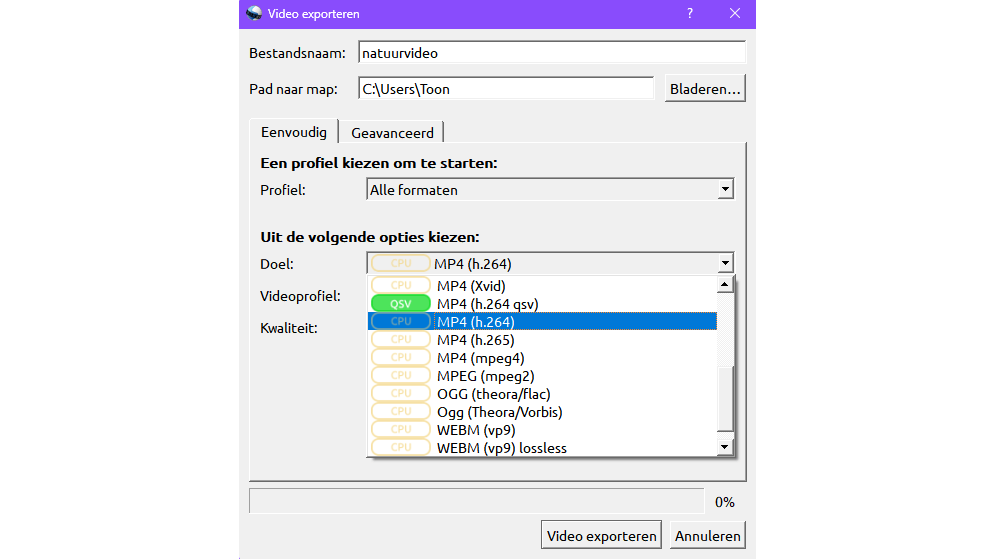Collapse the Doel dropdown arrow
The image size is (994, 559).
(724, 264)
